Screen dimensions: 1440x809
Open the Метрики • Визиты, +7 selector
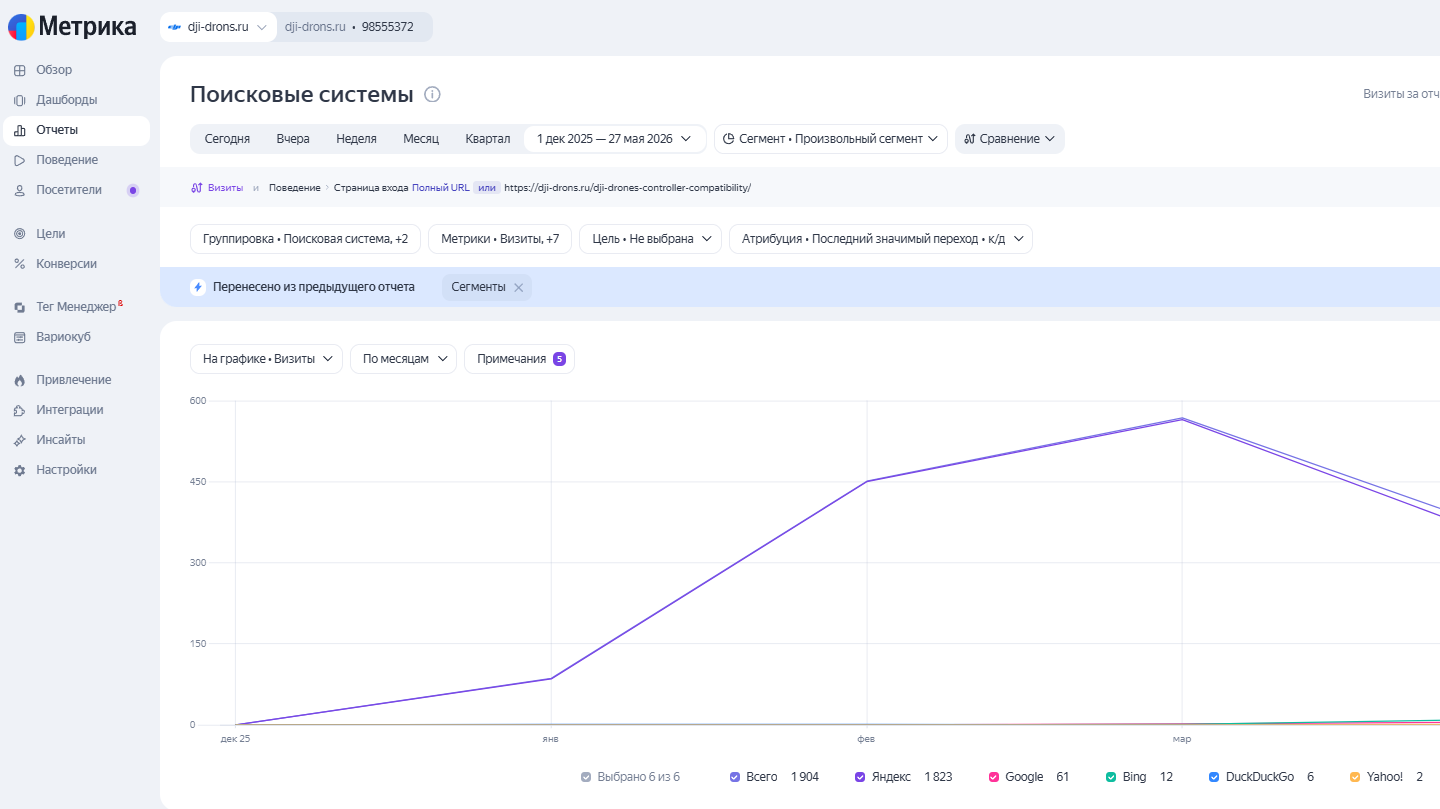[x=500, y=239]
